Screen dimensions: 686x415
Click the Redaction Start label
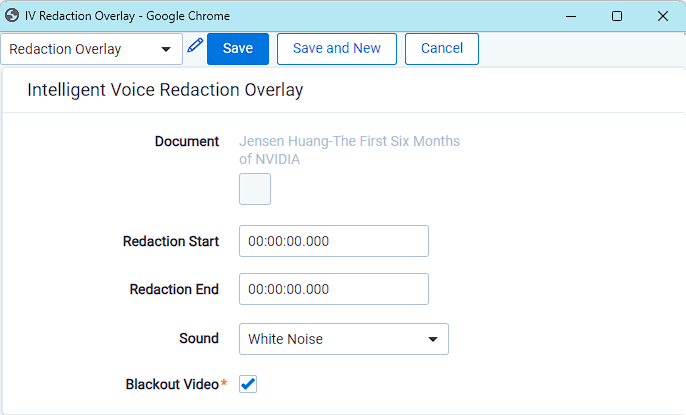(x=171, y=241)
